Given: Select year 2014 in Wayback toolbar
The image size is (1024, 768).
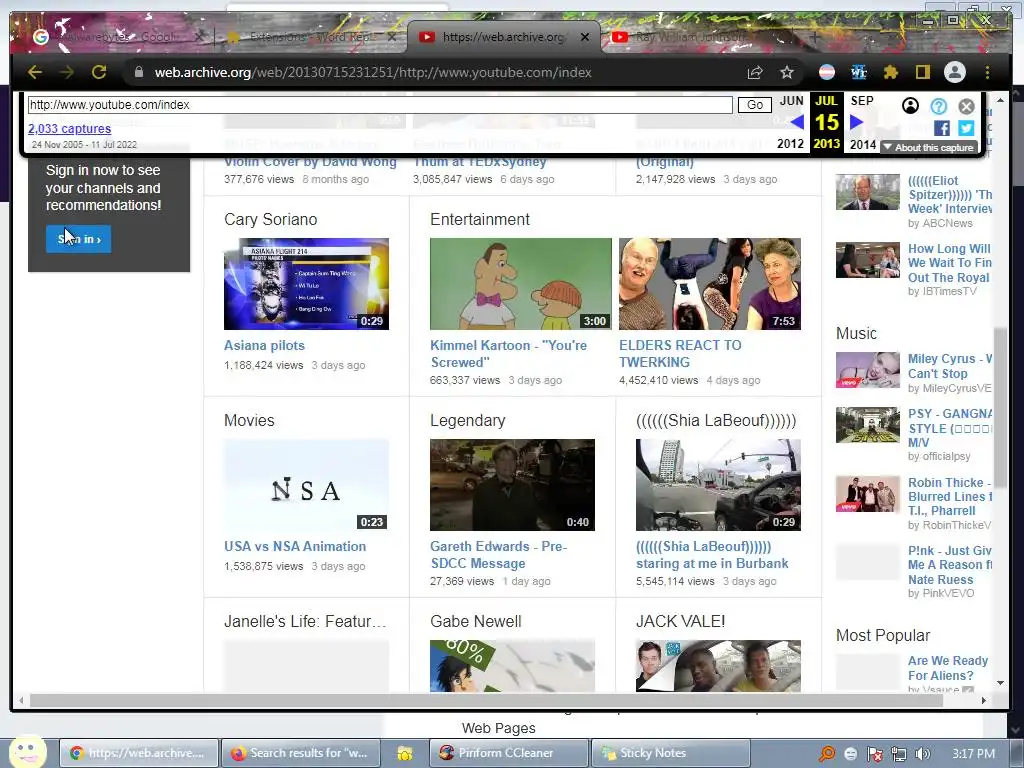Looking at the screenshot, I should pyautogui.click(x=863, y=144).
